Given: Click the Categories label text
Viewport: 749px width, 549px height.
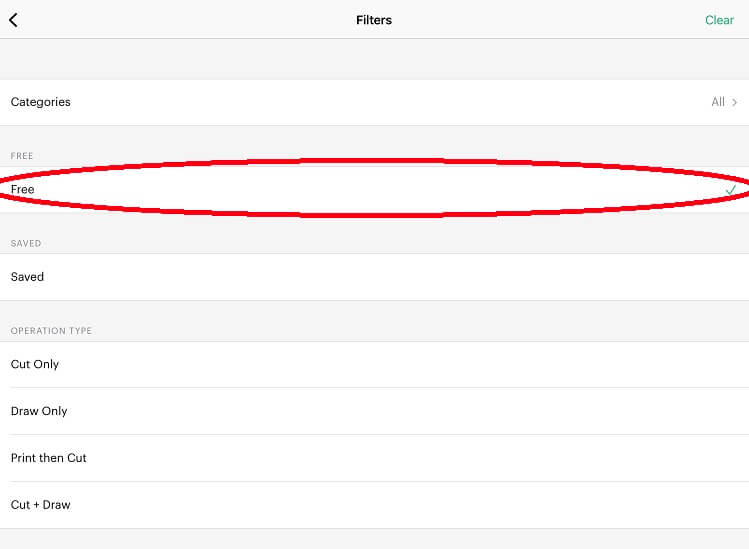Looking at the screenshot, I should pyautogui.click(x=41, y=102).
